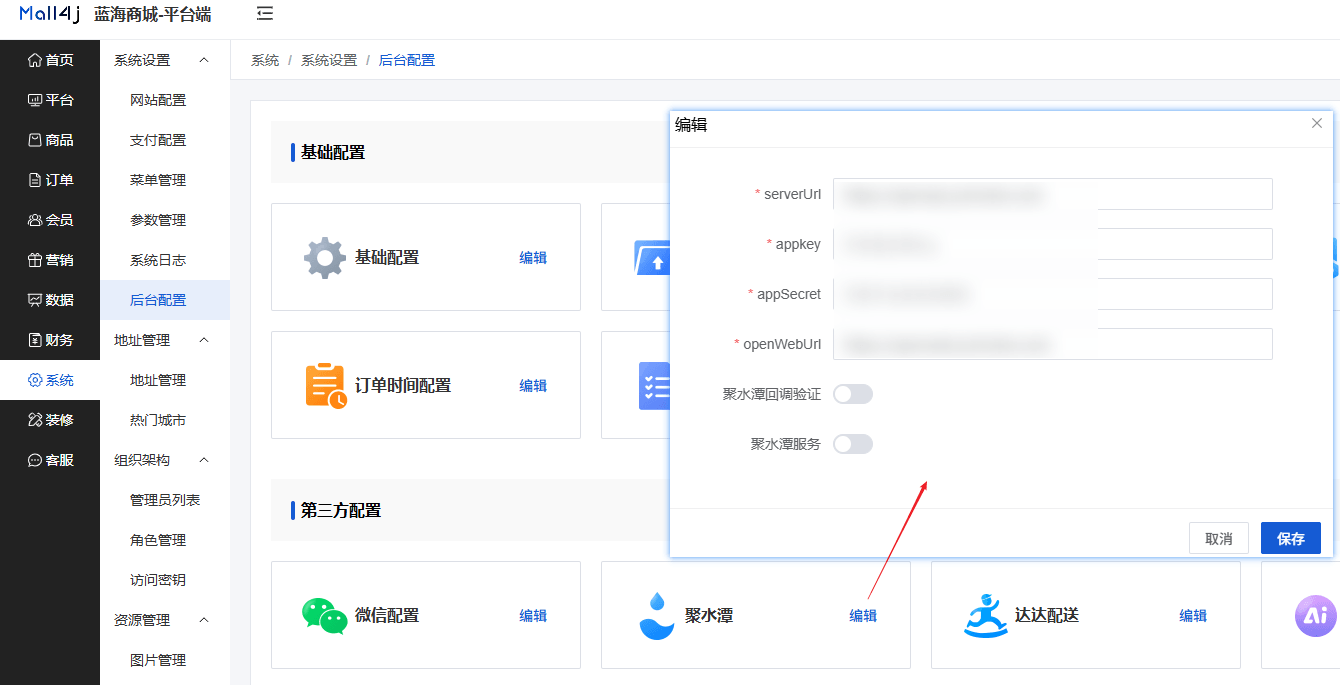
Task: Click 编辑 link on 达达配送 card
Action: pyautogui.click(x=1193, y=616)
